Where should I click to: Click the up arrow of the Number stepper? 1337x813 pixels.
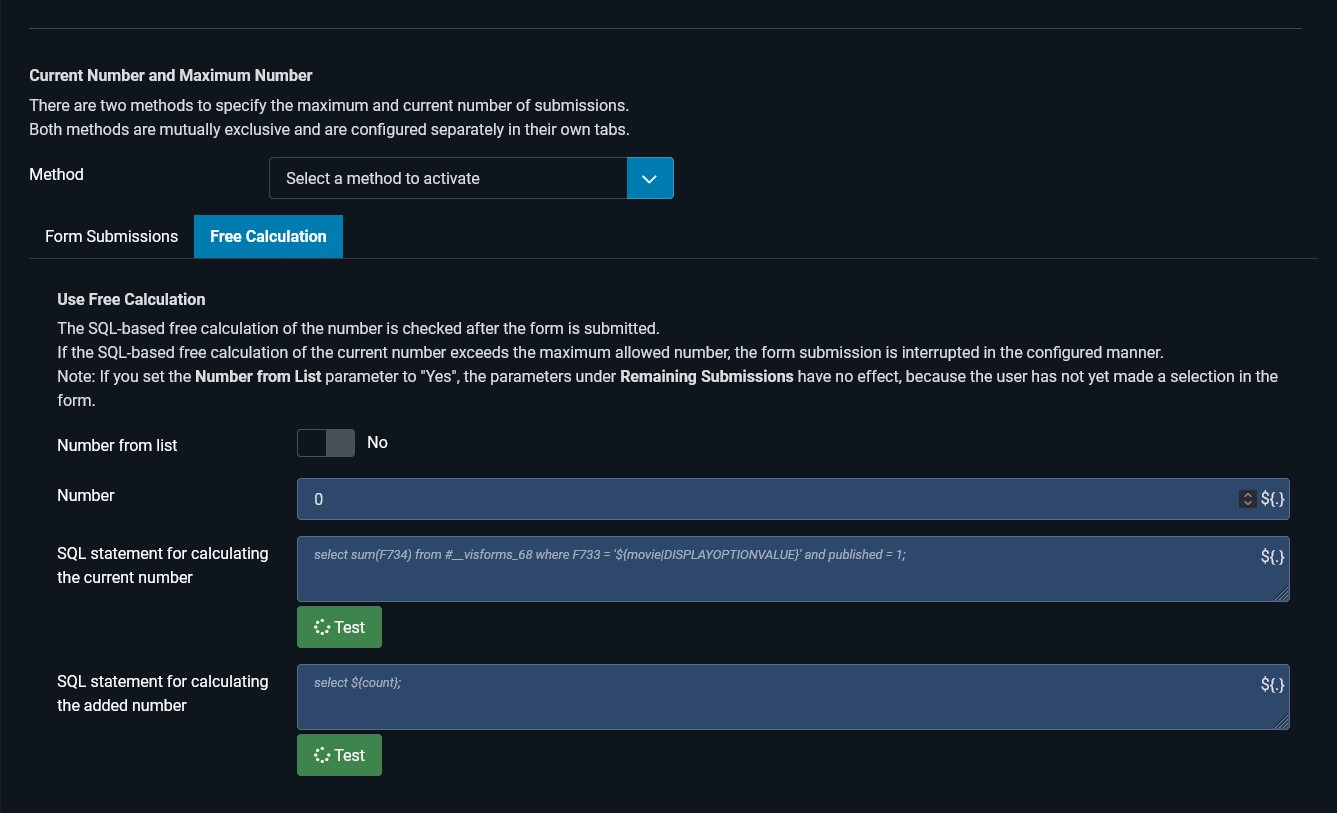click(x=1247, y=494)
